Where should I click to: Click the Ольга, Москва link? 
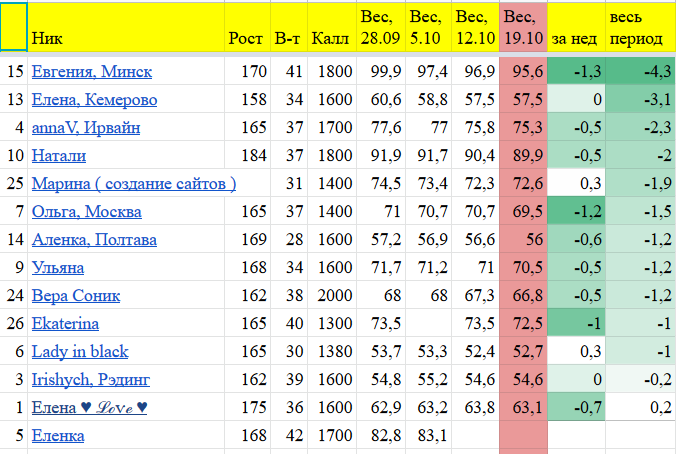(x=86, y=212)
